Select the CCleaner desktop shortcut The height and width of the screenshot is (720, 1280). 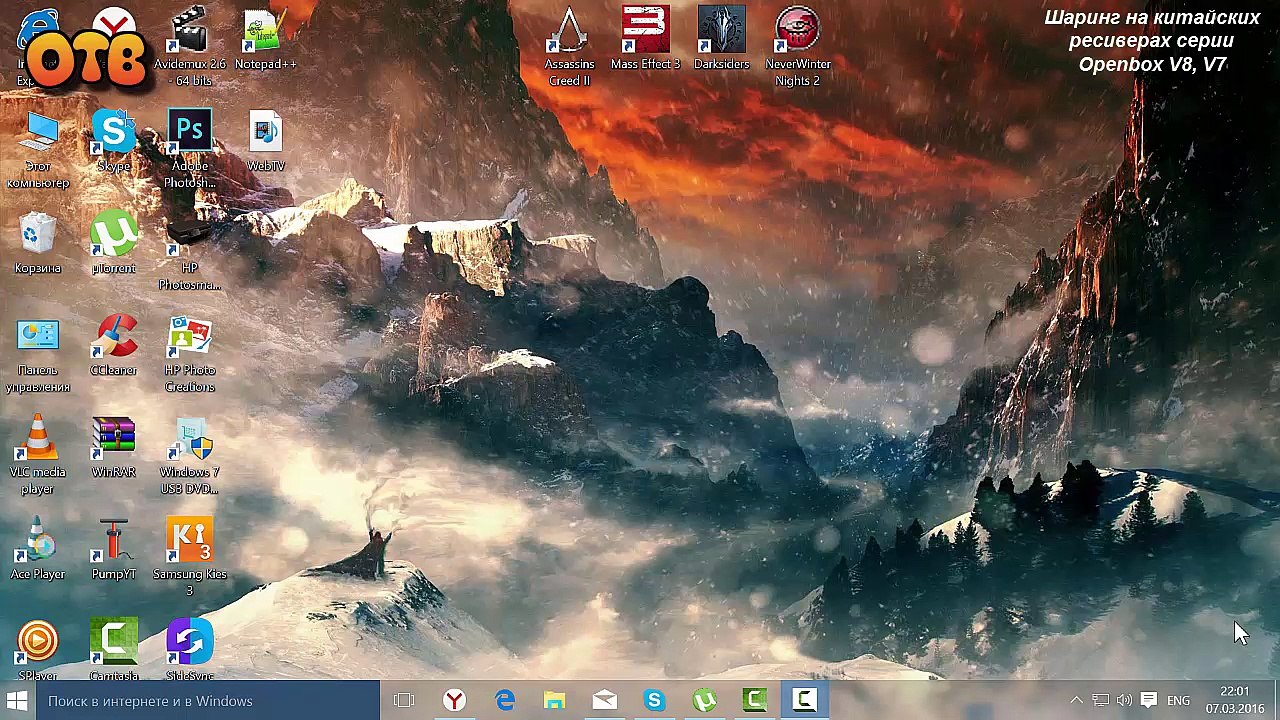coord(114,346)
